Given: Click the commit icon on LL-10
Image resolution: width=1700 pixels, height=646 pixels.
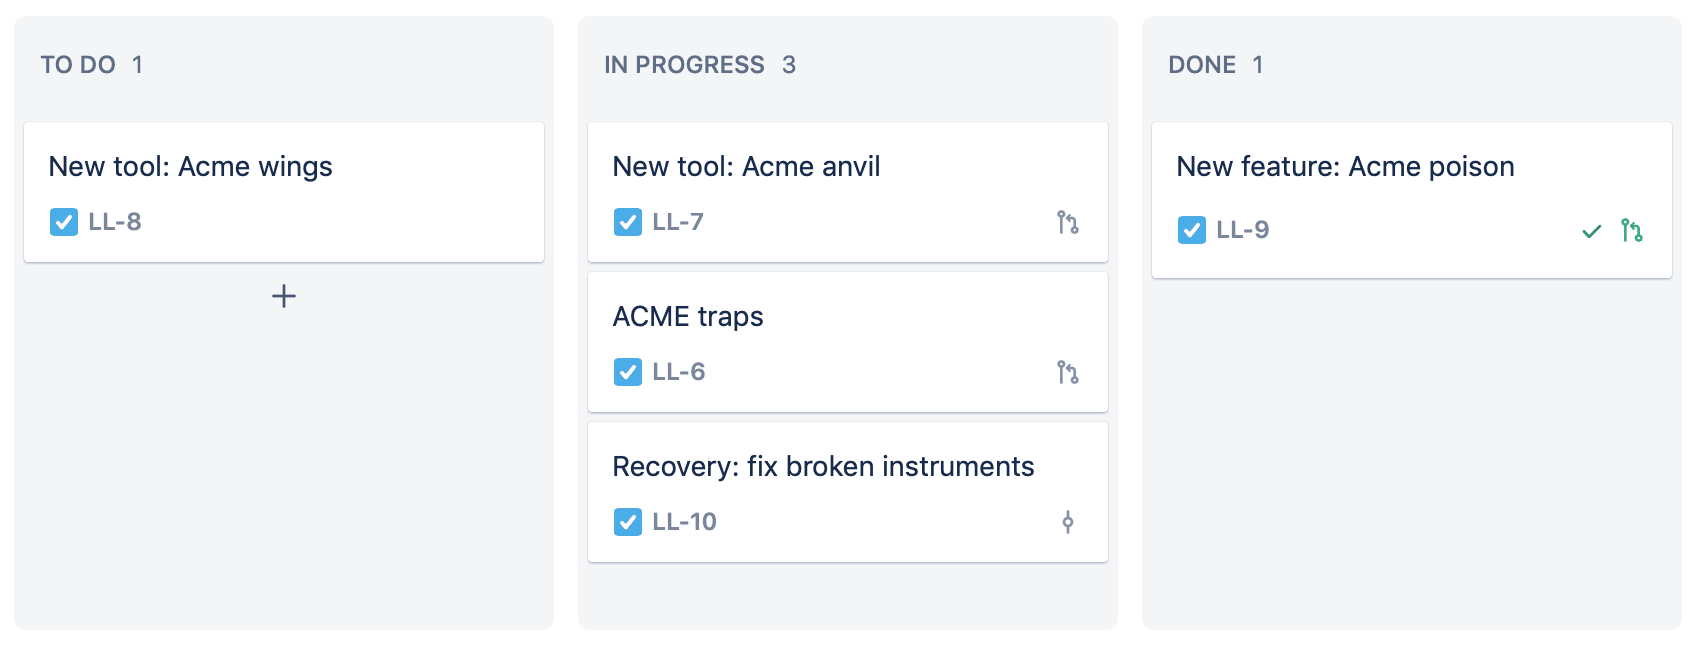Looking at the screenshot, I should tap(1068, 522).
